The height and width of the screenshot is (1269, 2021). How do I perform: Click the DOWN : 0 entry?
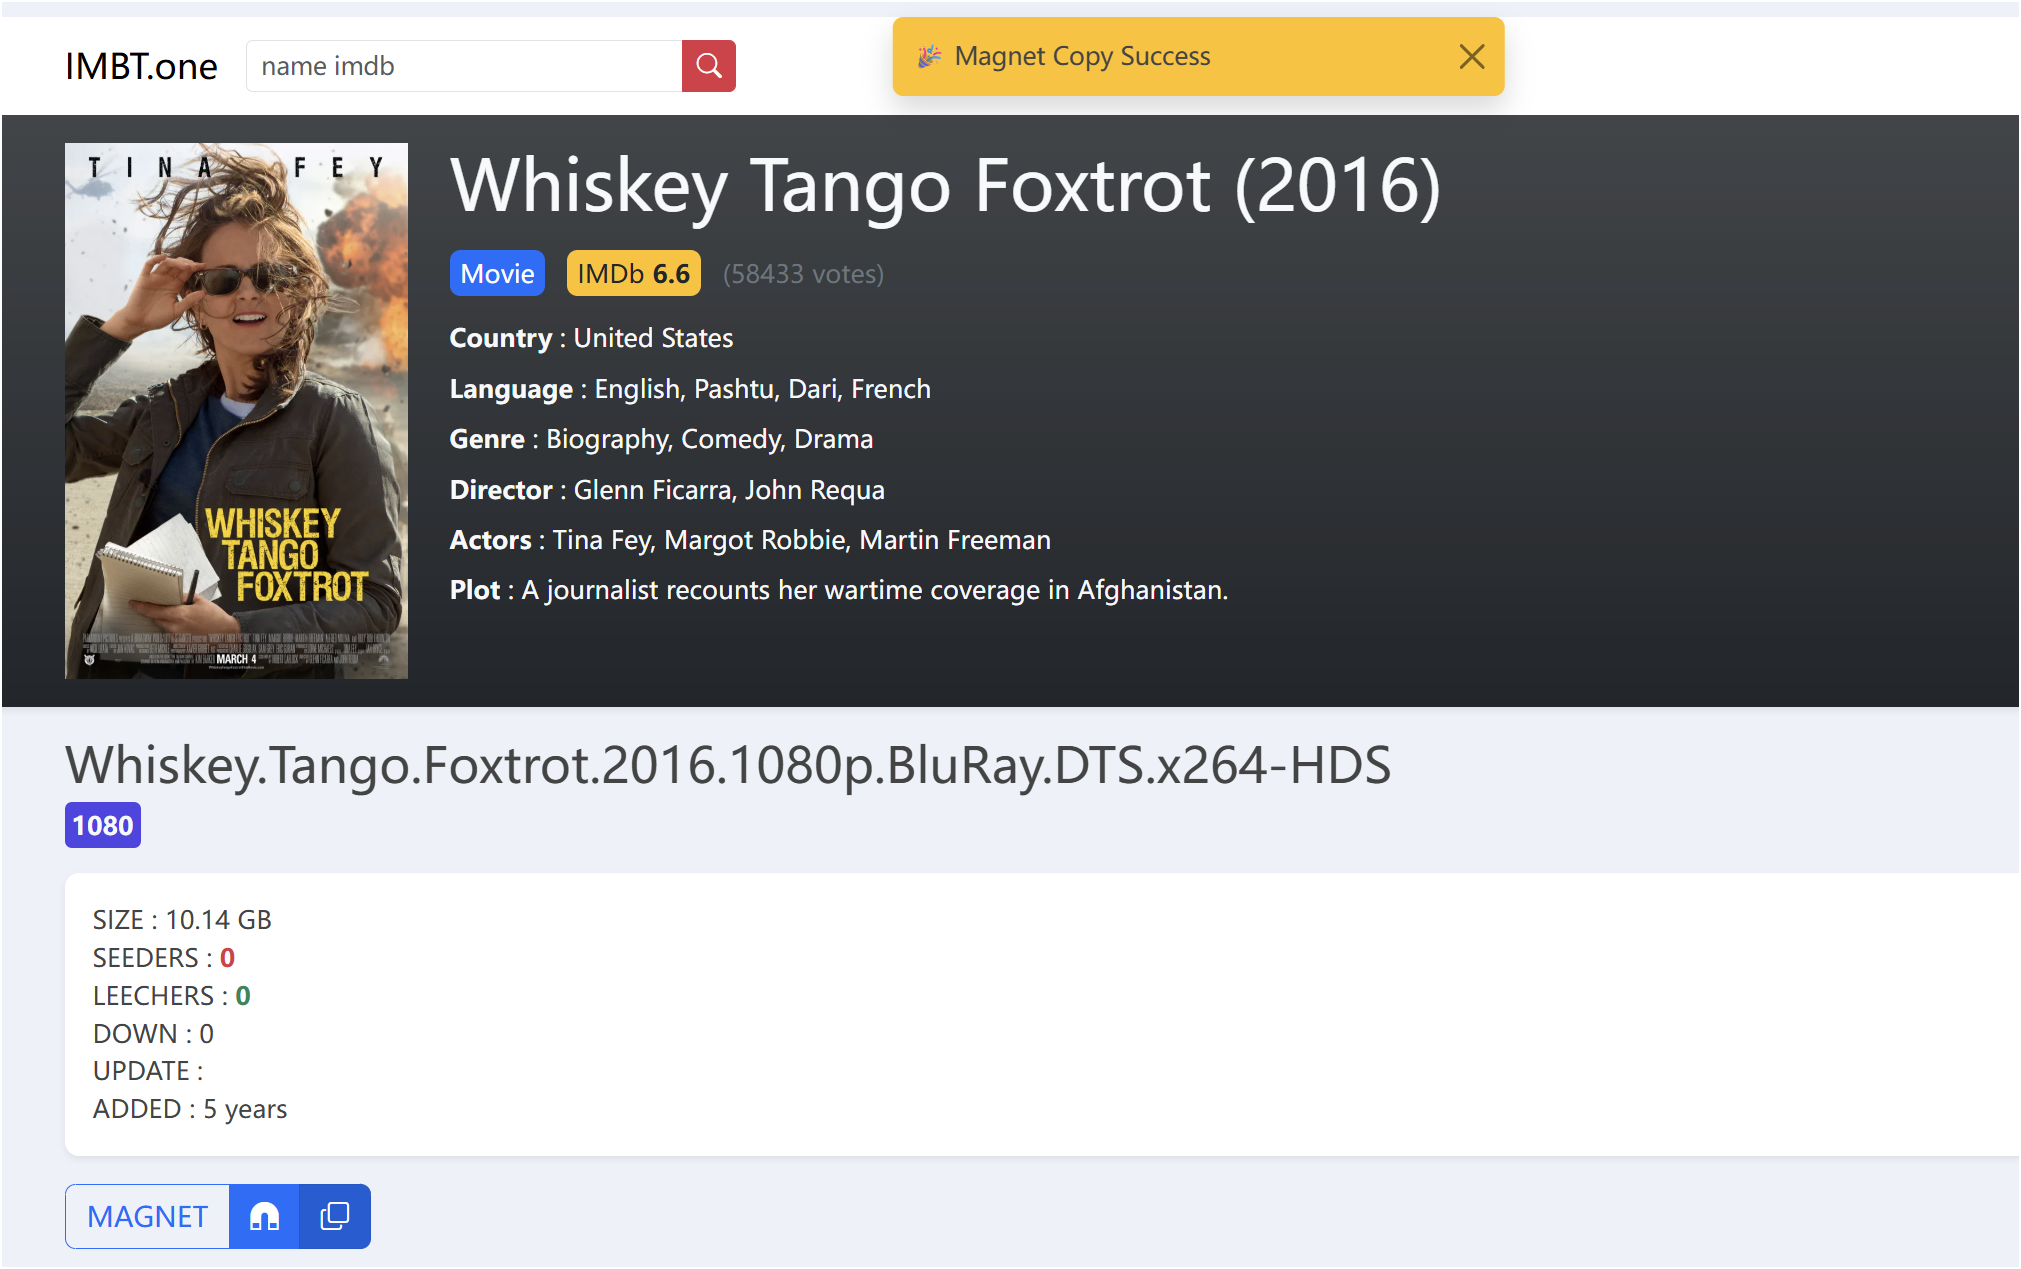click(x=153, y=1034)
